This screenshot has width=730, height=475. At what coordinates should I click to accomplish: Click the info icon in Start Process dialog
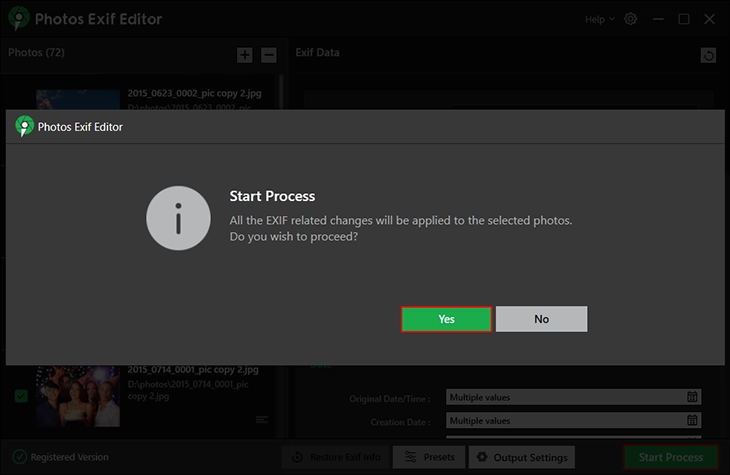tap(178, 217)
